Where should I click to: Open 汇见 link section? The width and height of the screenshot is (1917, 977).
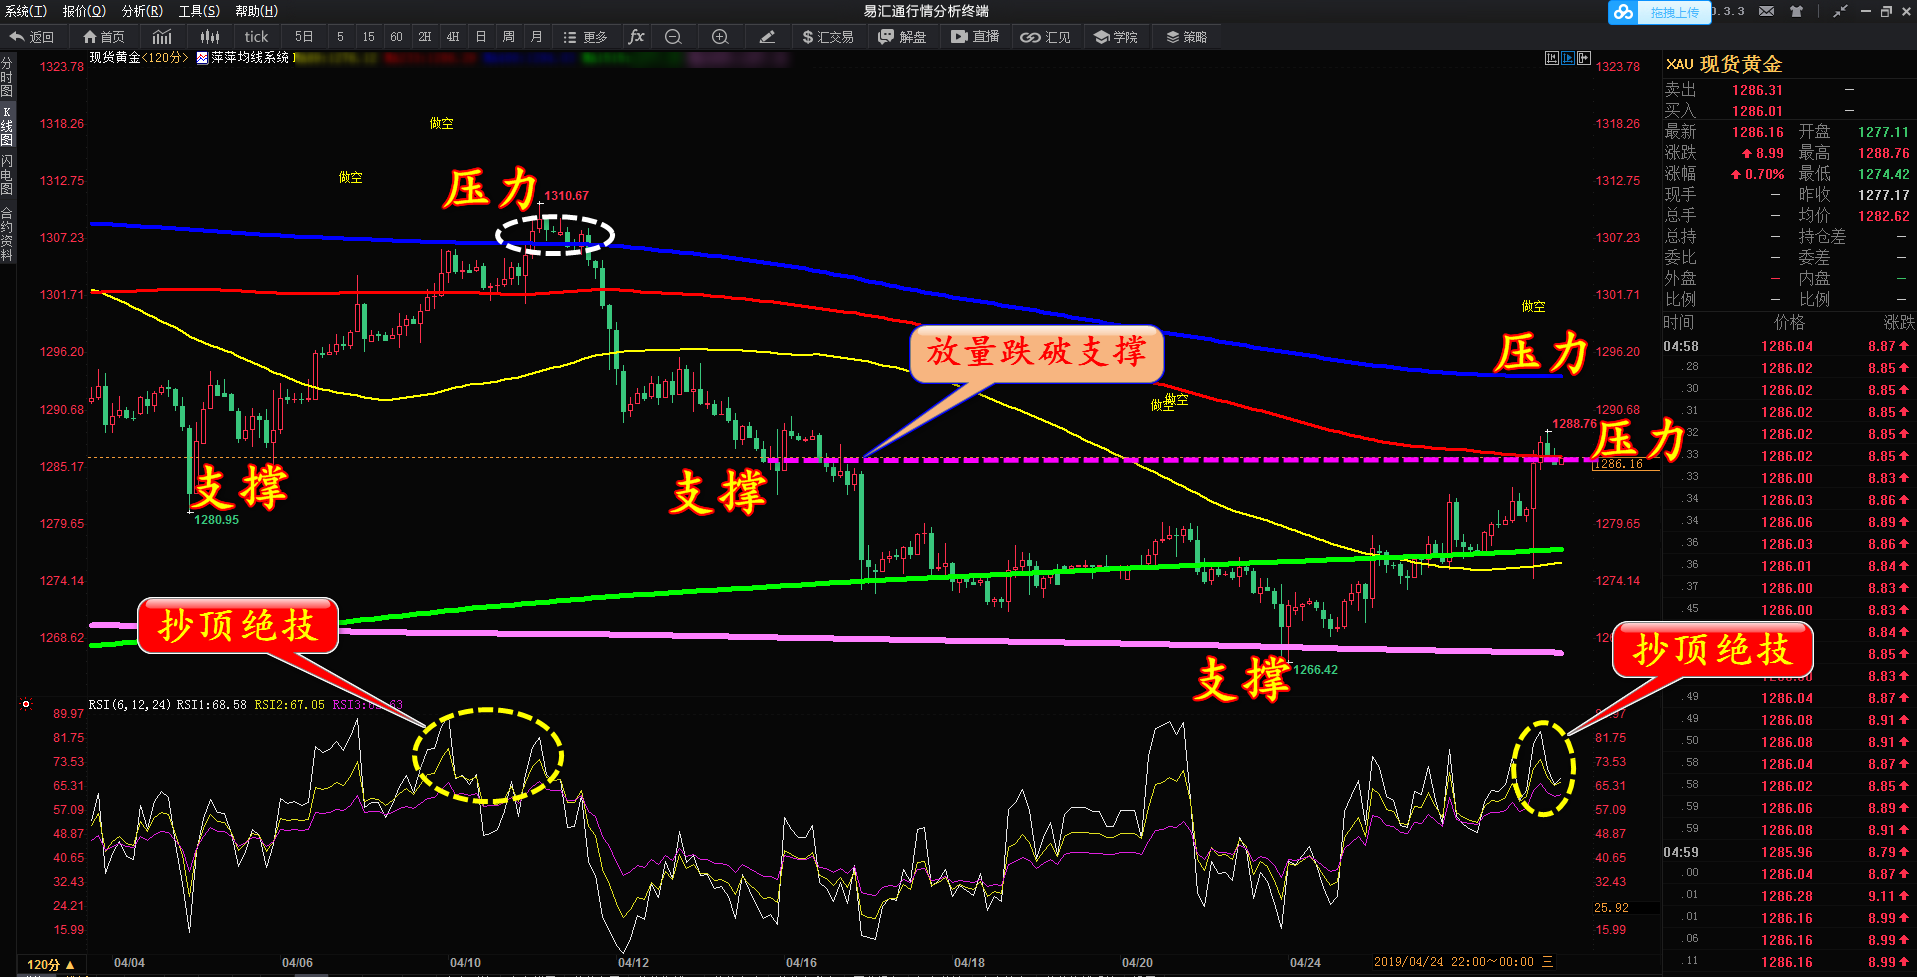point(1045,37)
